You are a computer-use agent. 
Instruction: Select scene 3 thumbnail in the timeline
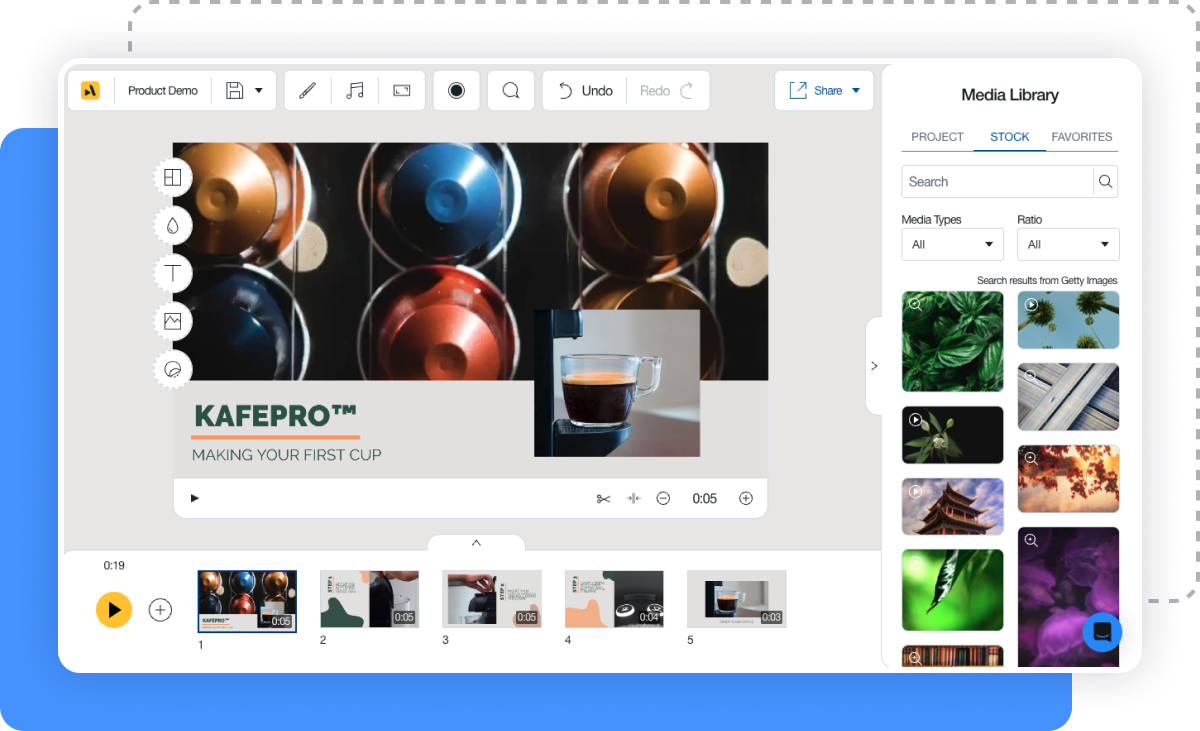pos(492,598)
